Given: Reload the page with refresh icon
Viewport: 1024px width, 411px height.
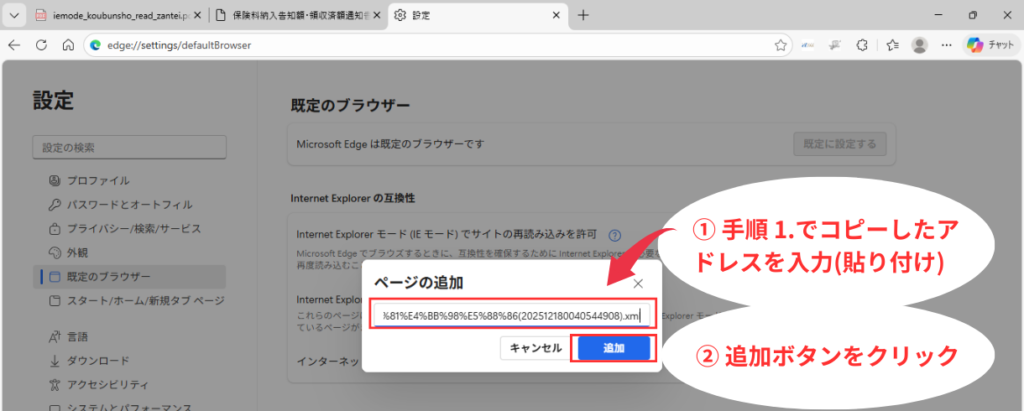Looking at the screenshot, I should [41, 45].
